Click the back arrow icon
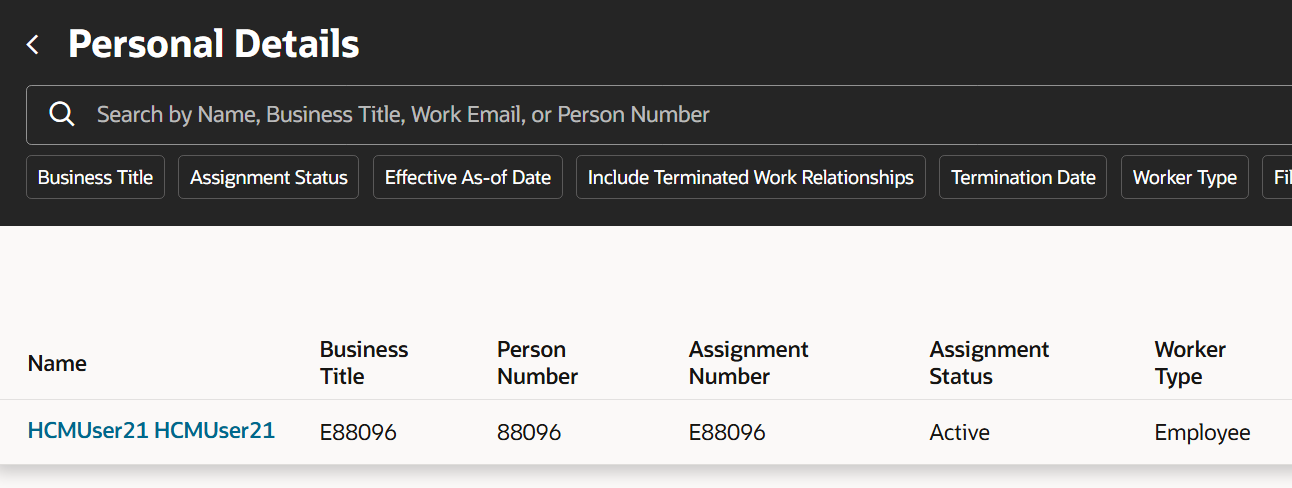The image size is (1292, 488). pyautogui.click(x=33, y=45)
